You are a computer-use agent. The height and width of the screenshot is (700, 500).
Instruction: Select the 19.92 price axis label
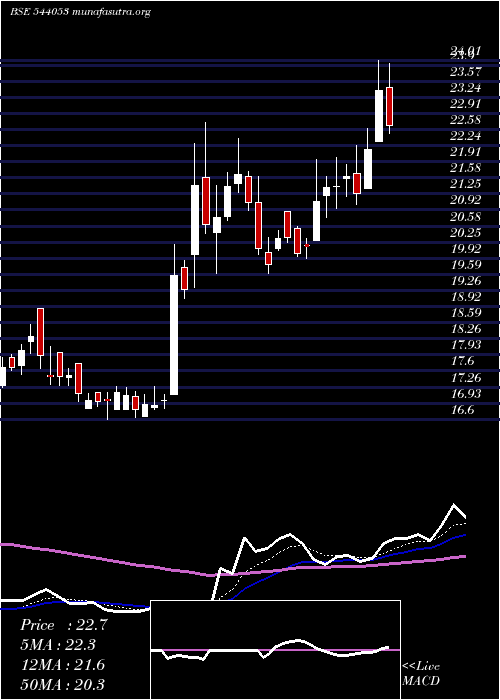[466, 249]
